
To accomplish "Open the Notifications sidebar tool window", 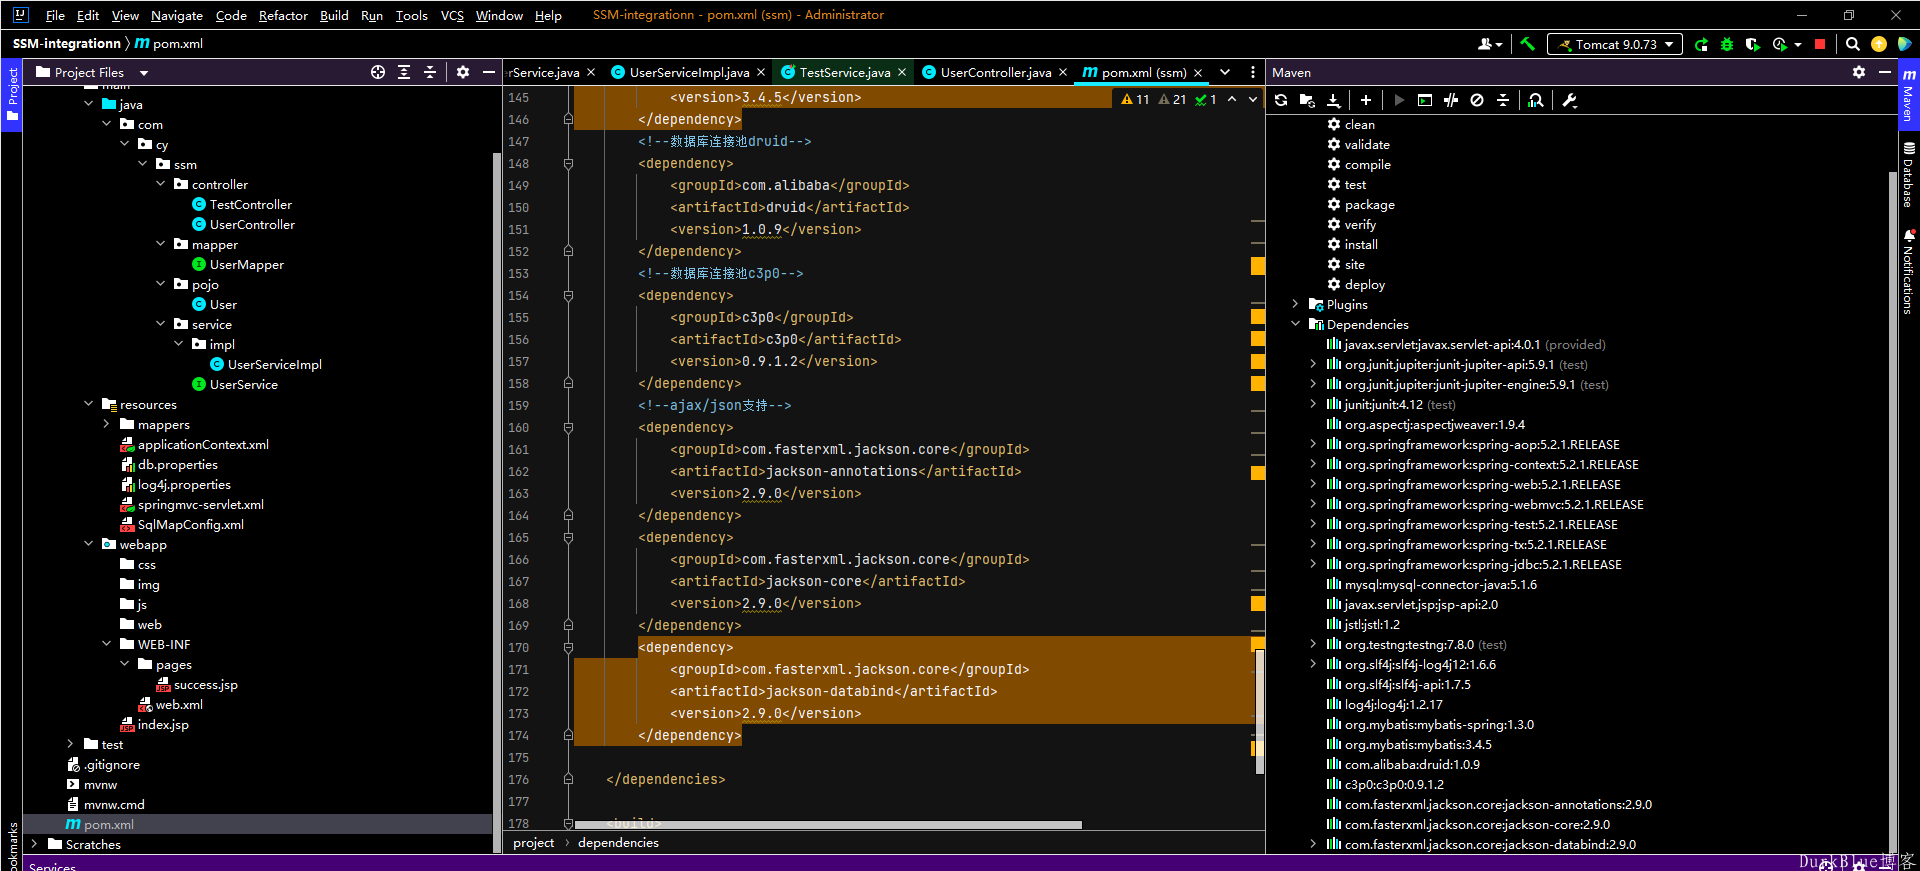I will pos(1908,272).
